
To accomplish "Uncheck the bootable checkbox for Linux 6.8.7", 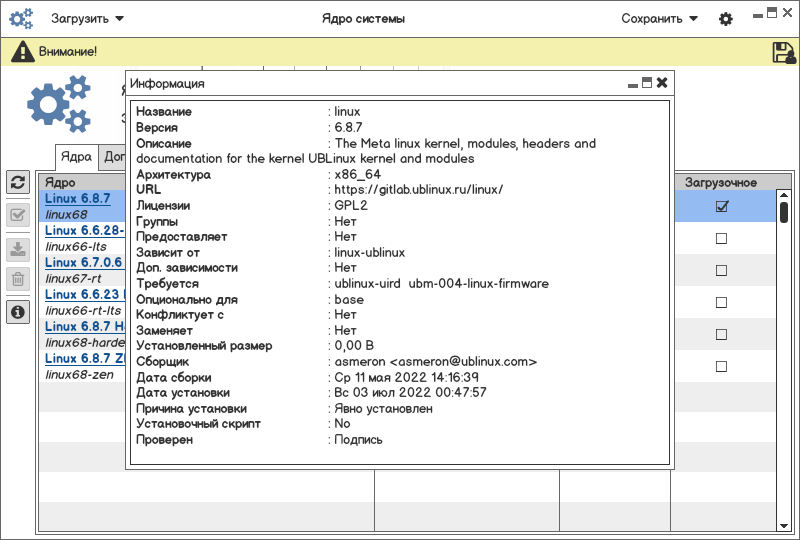I will [x=721, y=207].
